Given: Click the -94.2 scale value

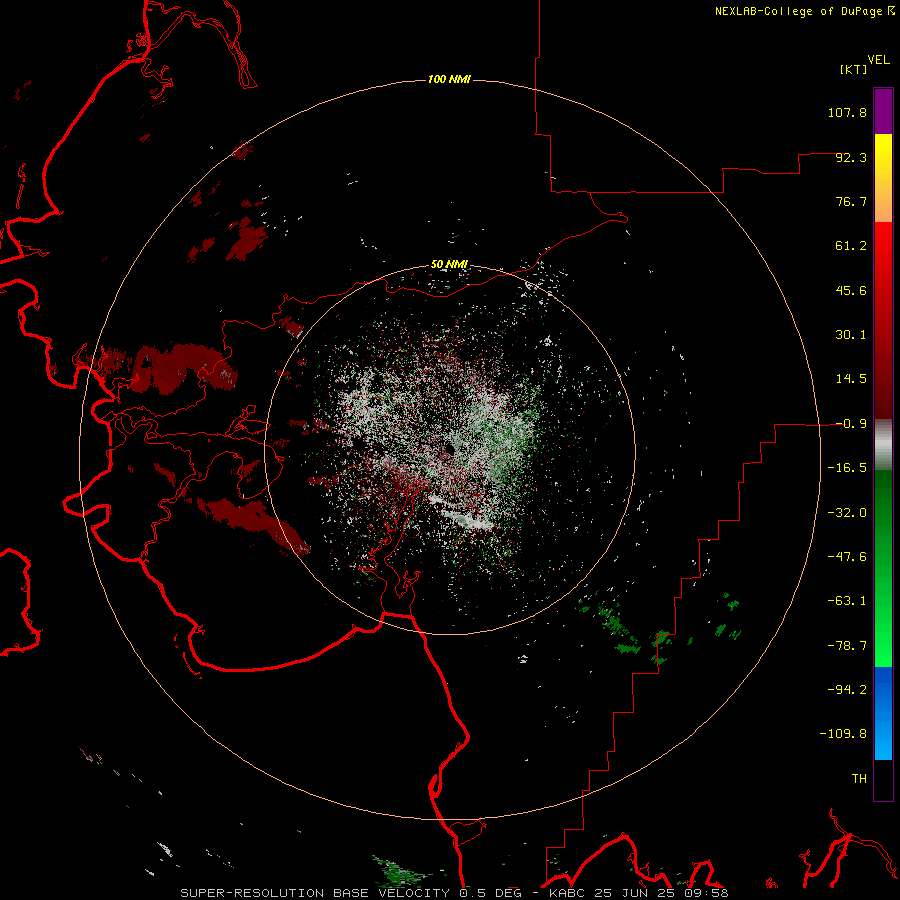Looking at the screenshot, I should (847, 690).
